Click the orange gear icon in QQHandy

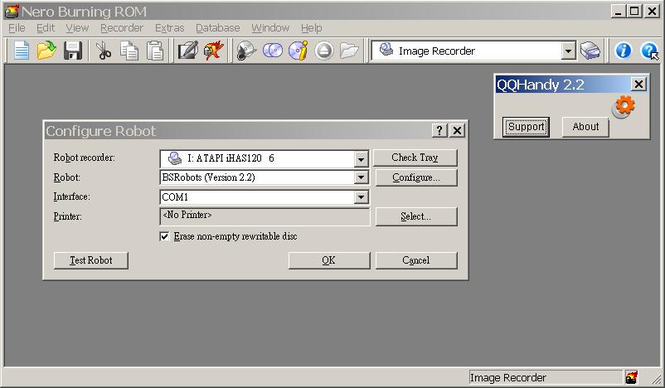coord(624,106)
